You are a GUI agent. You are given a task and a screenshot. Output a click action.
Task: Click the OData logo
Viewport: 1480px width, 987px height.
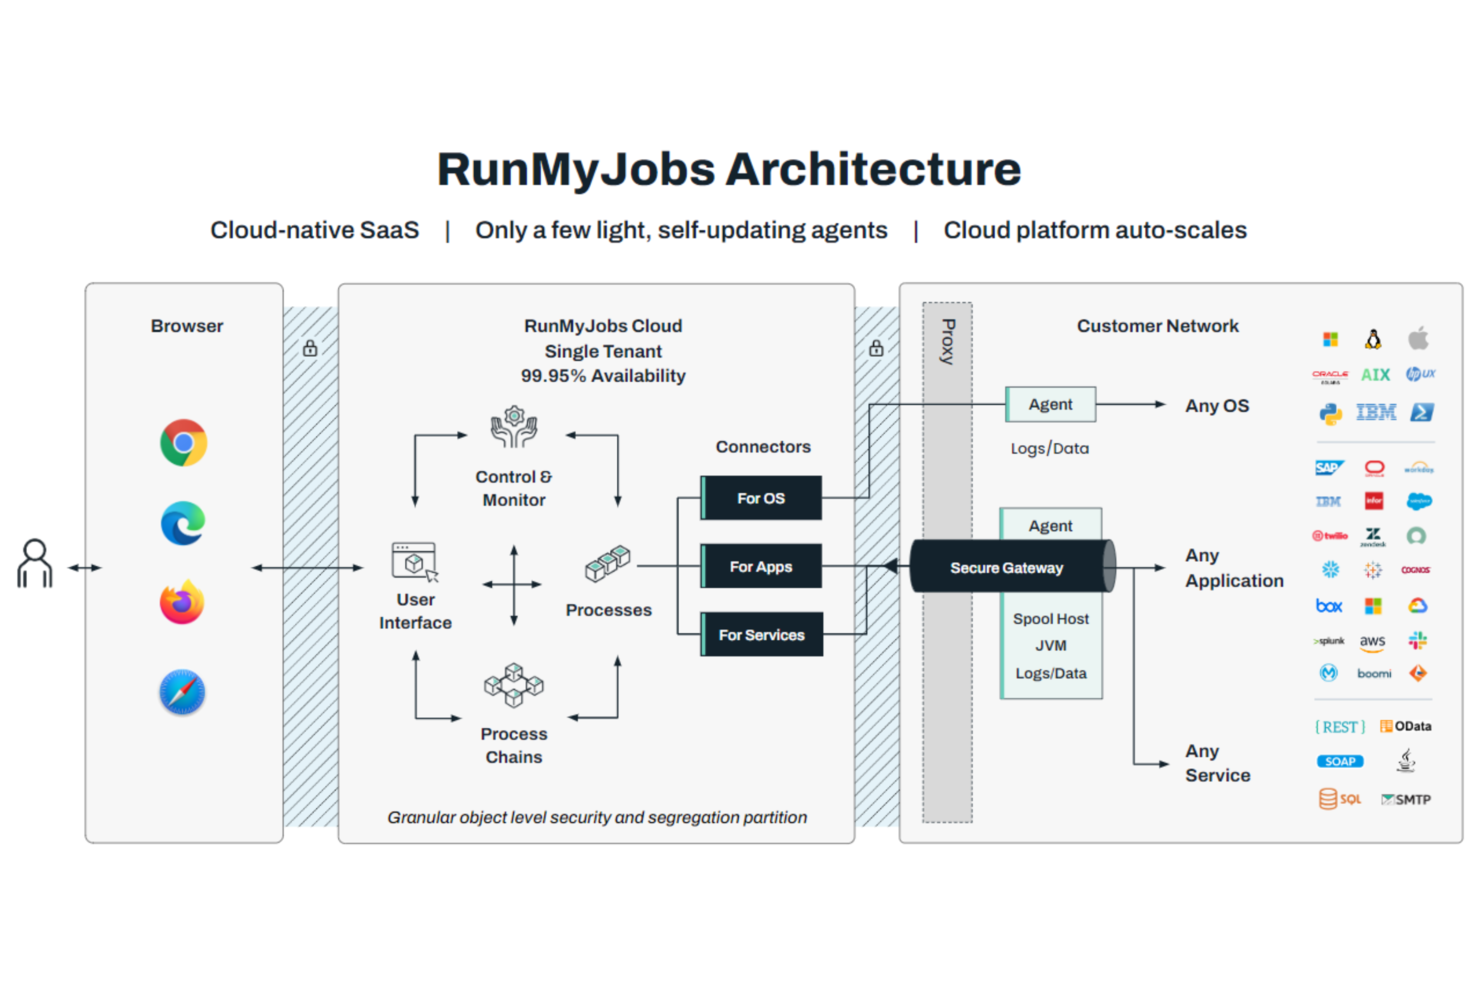pyautogui.click(x=1406, y=727)
